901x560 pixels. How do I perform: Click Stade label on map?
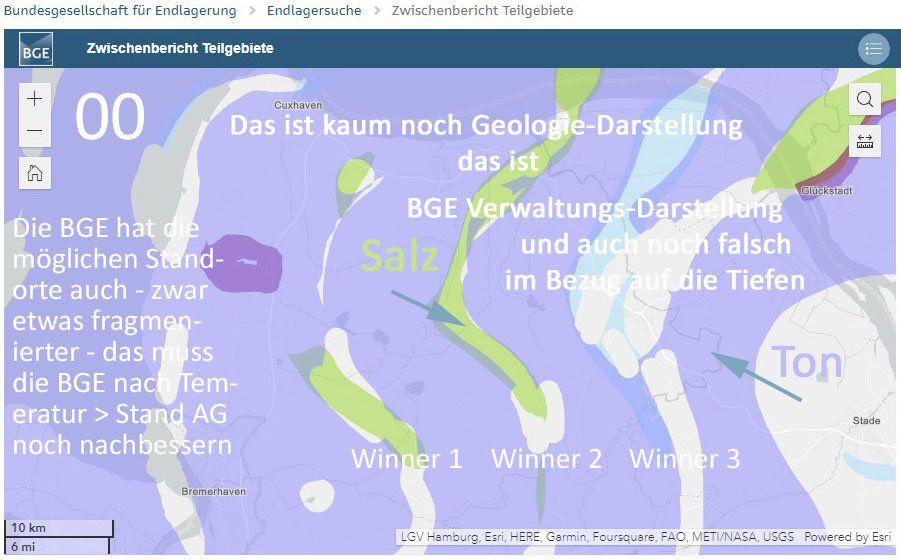click(866, 420)
